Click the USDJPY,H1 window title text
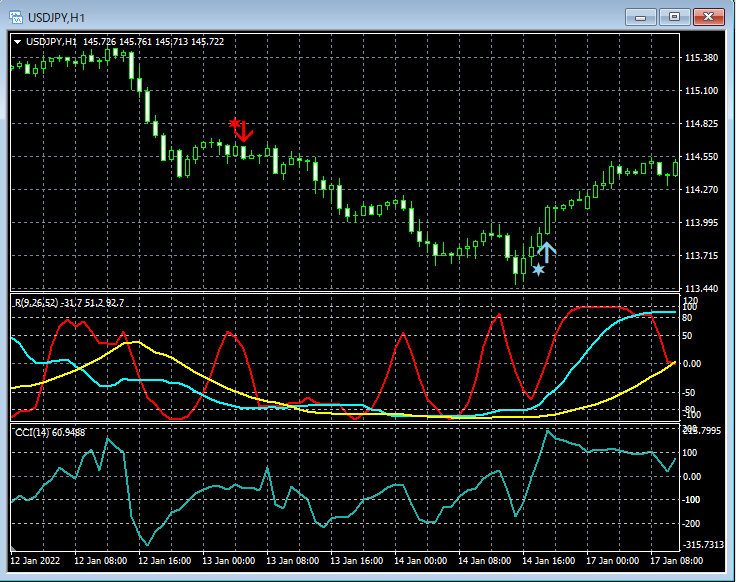 pyautogui.click(x=55, y=17)
